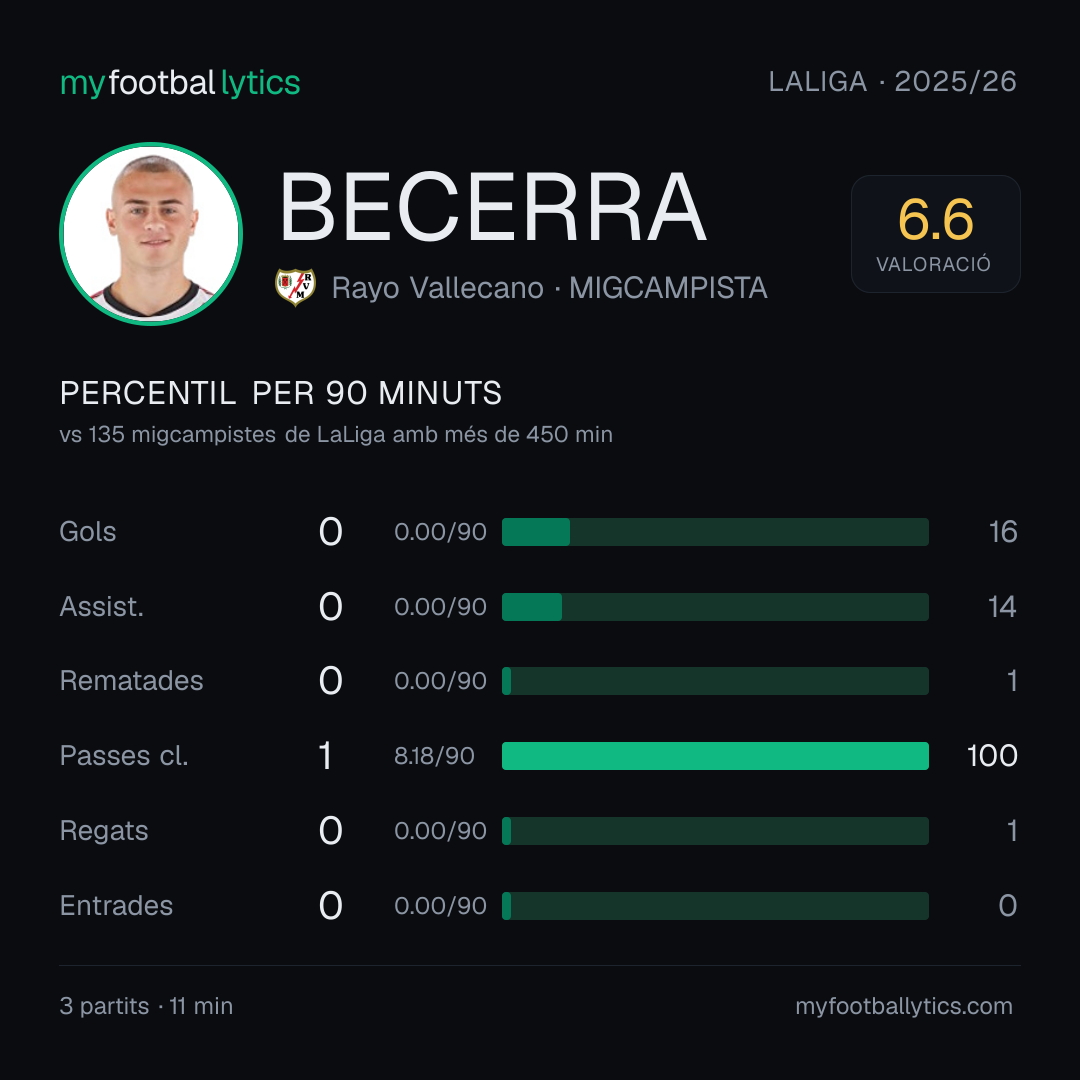1080x1080 pixels.
Task: Select the LALIGA · 2025/26 season label
Action: coord(892,82)
